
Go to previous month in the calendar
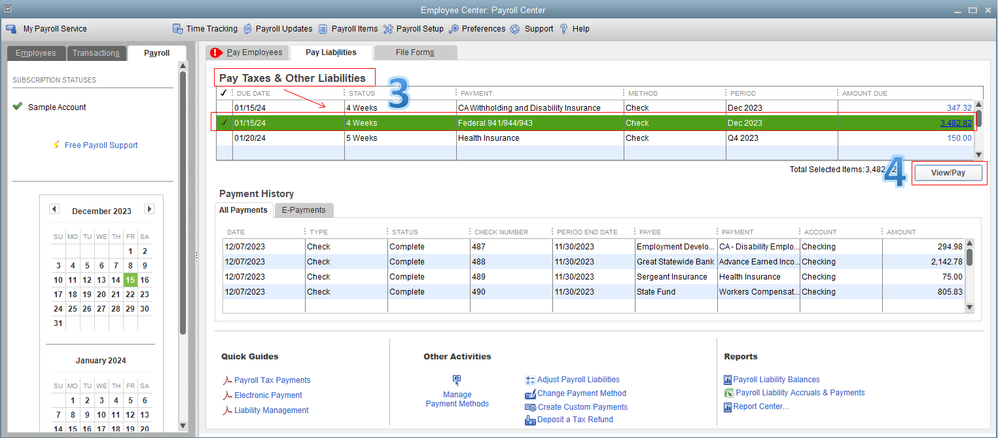pyautogui.click(x=54, y=210)
